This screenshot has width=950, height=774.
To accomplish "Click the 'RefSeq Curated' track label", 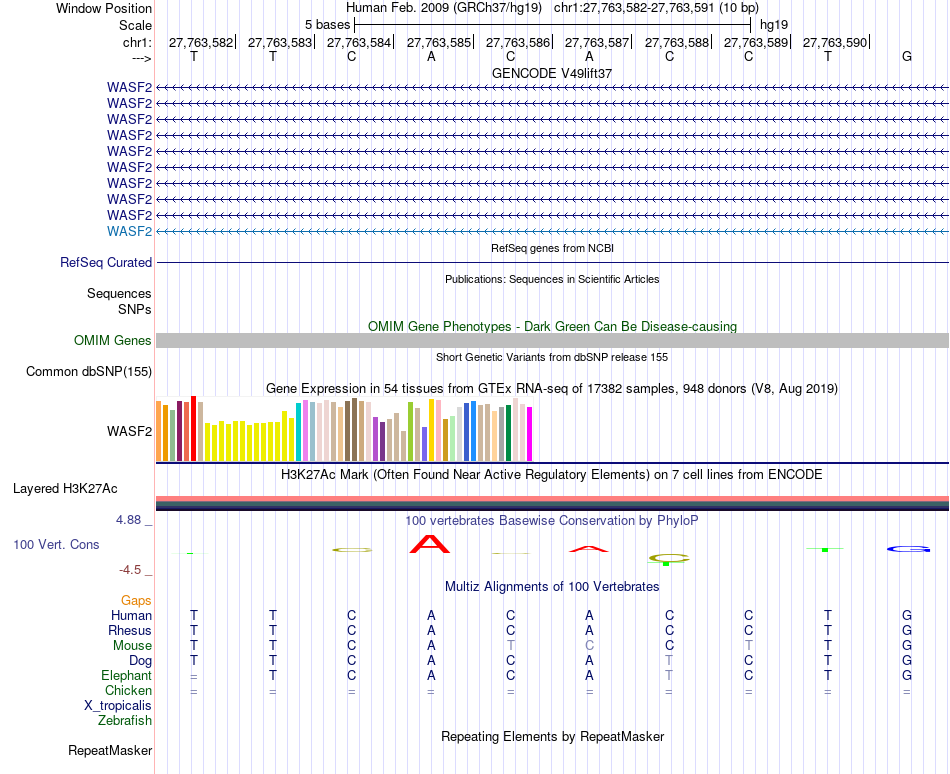I will [x=106, y=262].
